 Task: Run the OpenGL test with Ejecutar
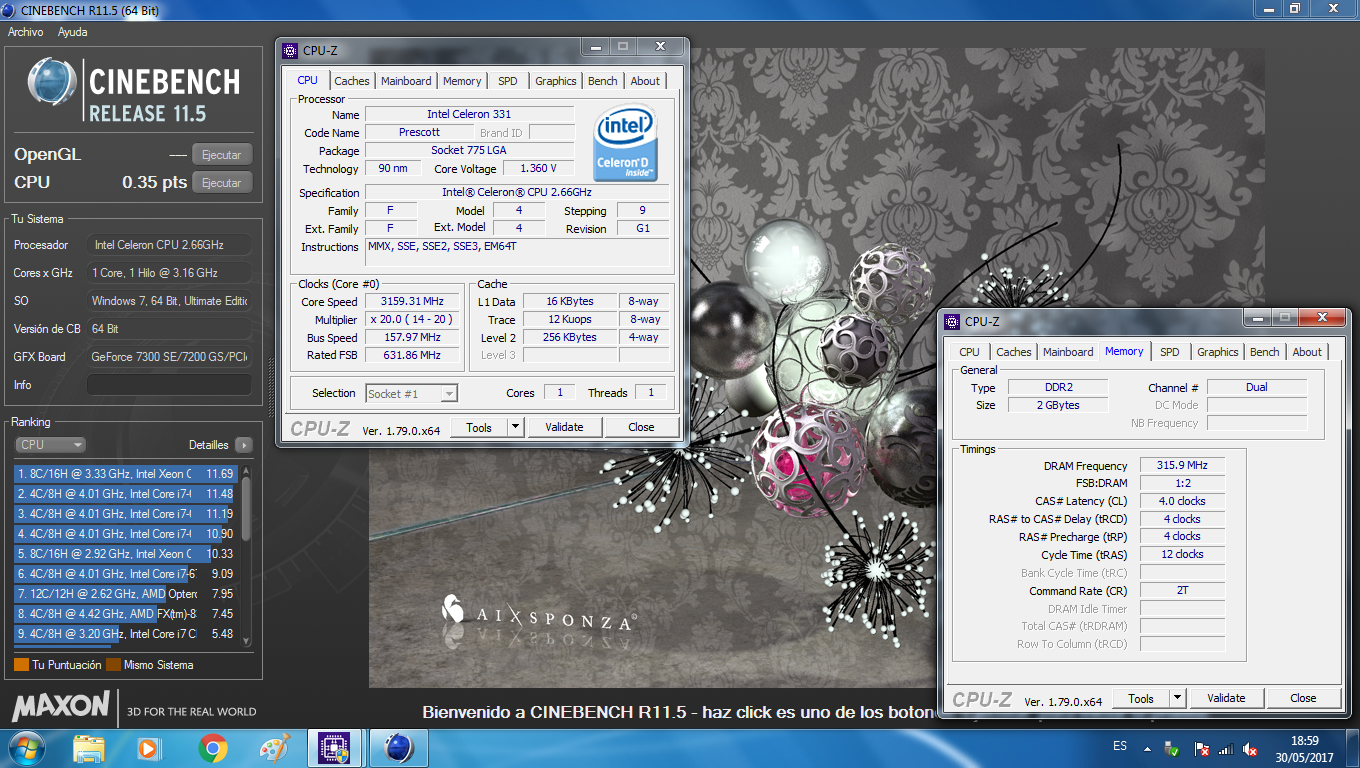point(222,155)
